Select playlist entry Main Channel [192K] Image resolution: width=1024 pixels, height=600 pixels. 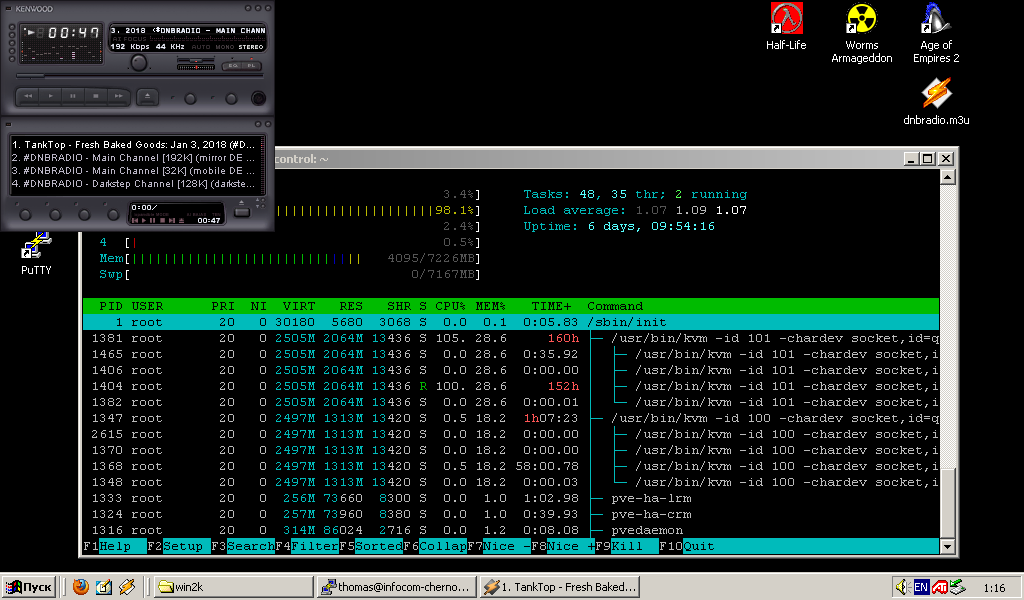point(133,158)
